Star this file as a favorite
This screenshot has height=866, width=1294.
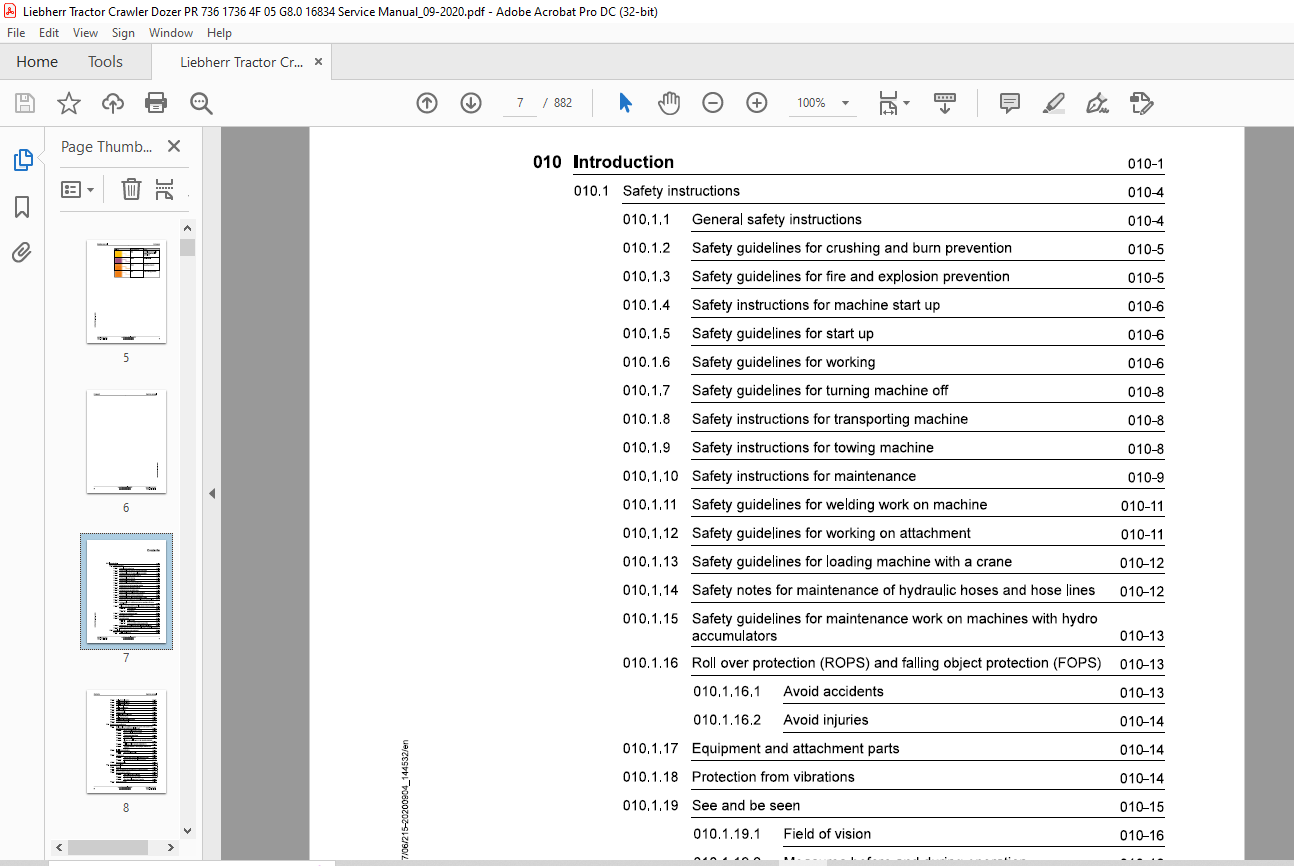pyautogui.click(x=68, y=103)
